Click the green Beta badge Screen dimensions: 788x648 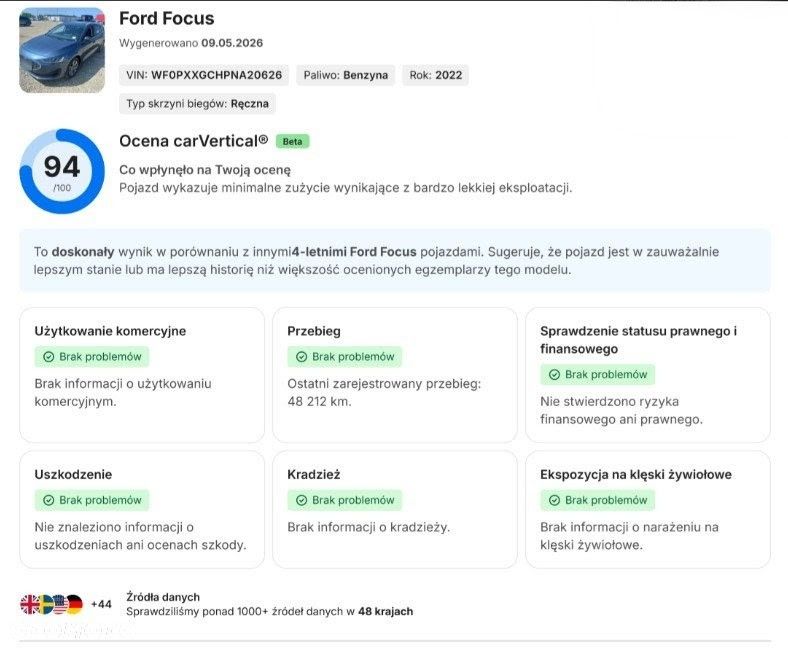292,142
